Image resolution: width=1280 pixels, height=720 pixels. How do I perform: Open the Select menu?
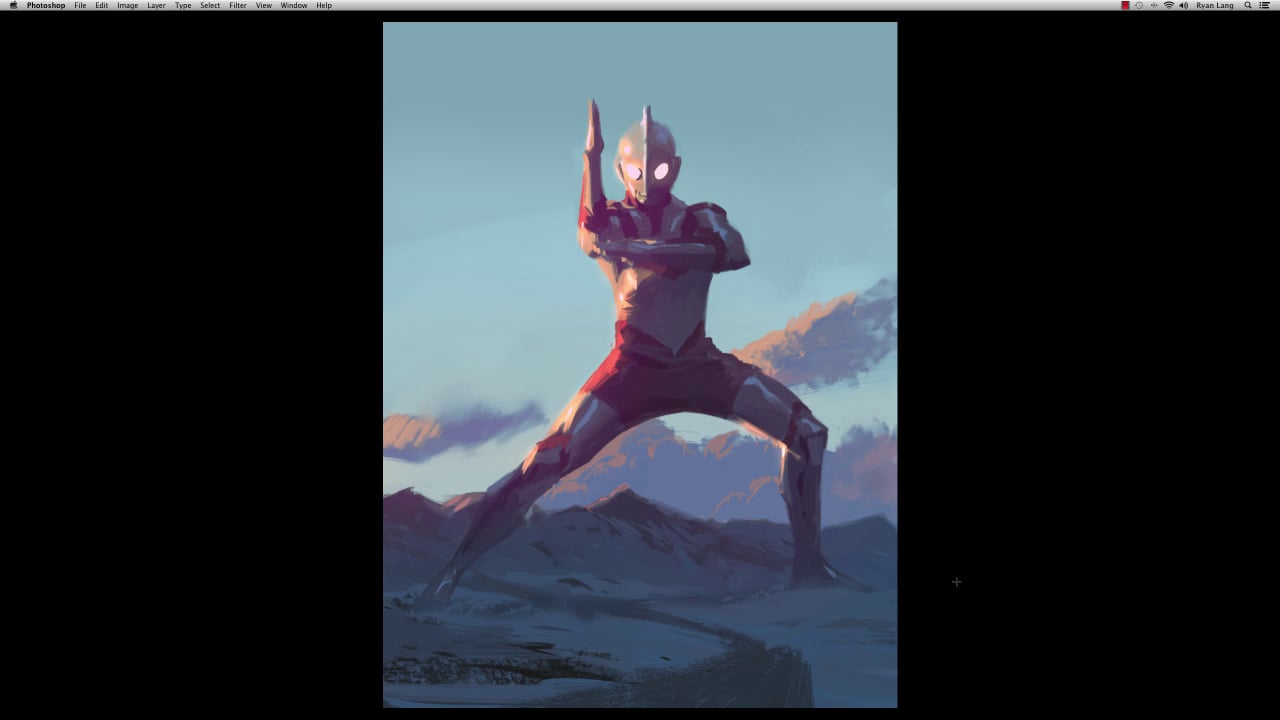point(210,5)
